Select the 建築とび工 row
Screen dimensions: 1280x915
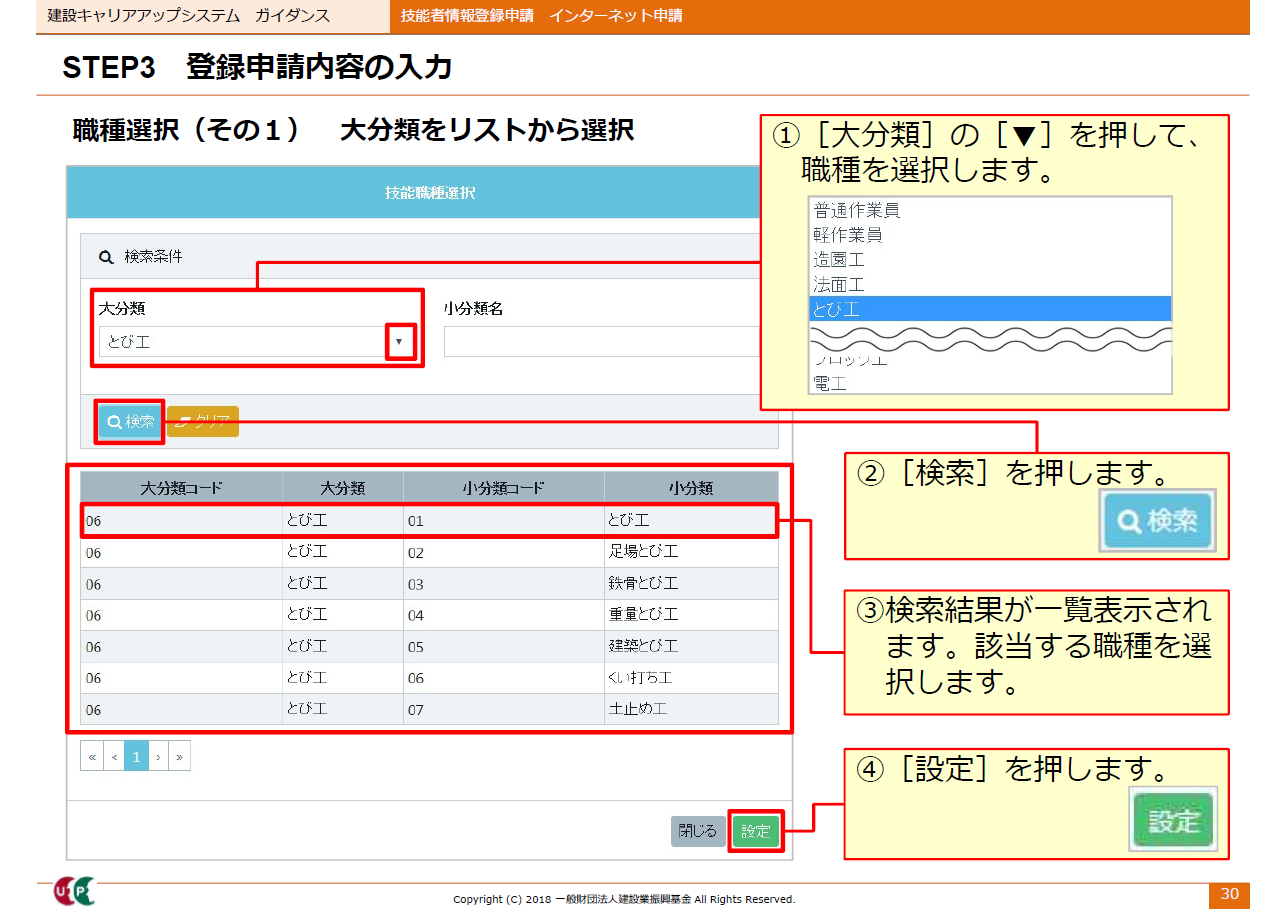[x=429, y=647]
